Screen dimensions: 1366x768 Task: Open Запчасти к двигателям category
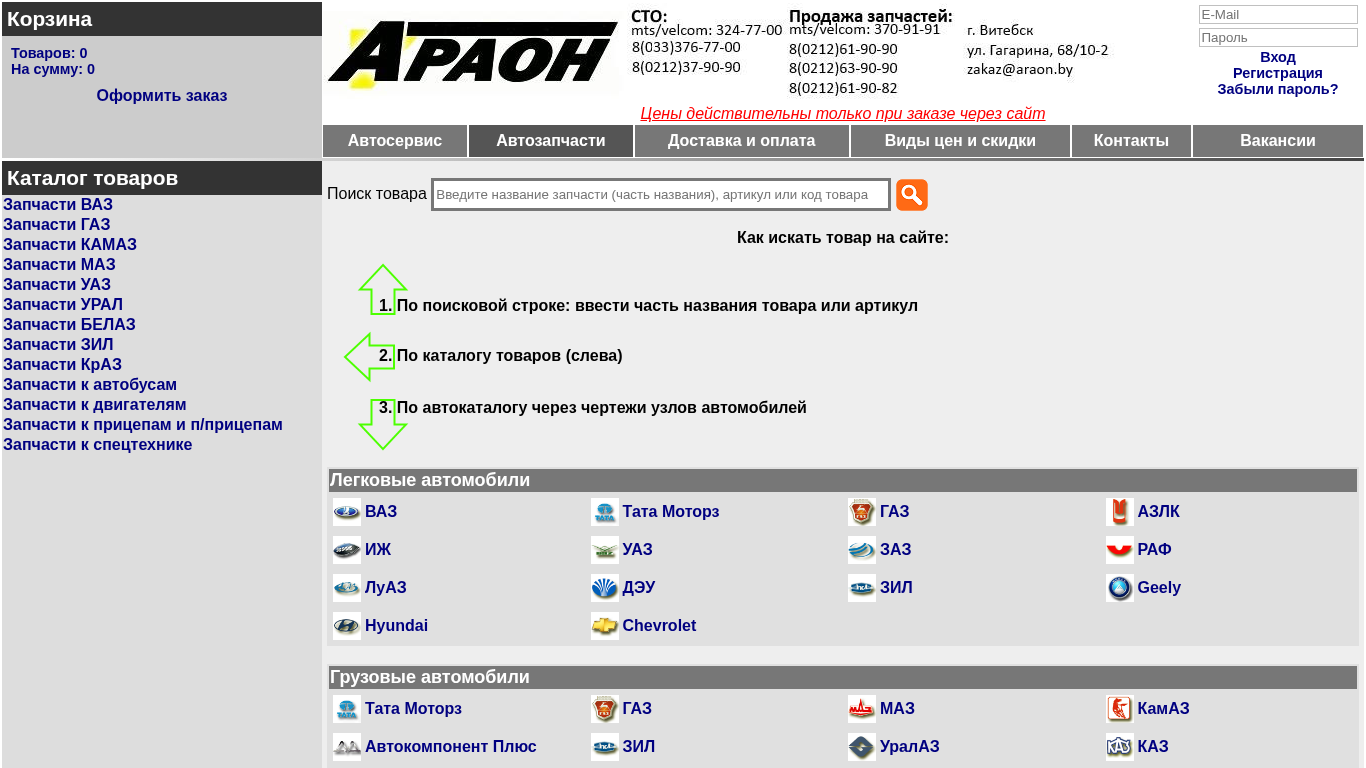[x=95, y=405]
